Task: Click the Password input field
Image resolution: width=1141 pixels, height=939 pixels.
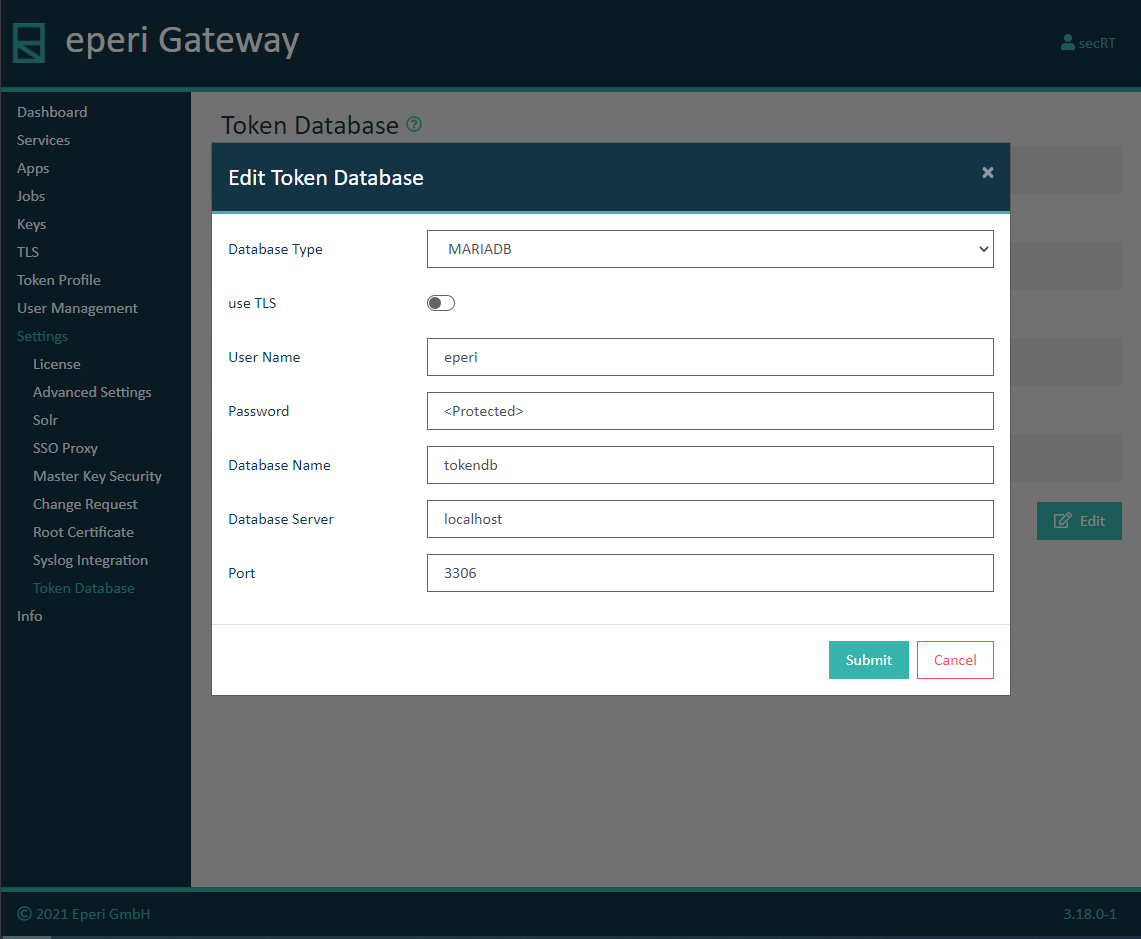Action: coord(710,411)
